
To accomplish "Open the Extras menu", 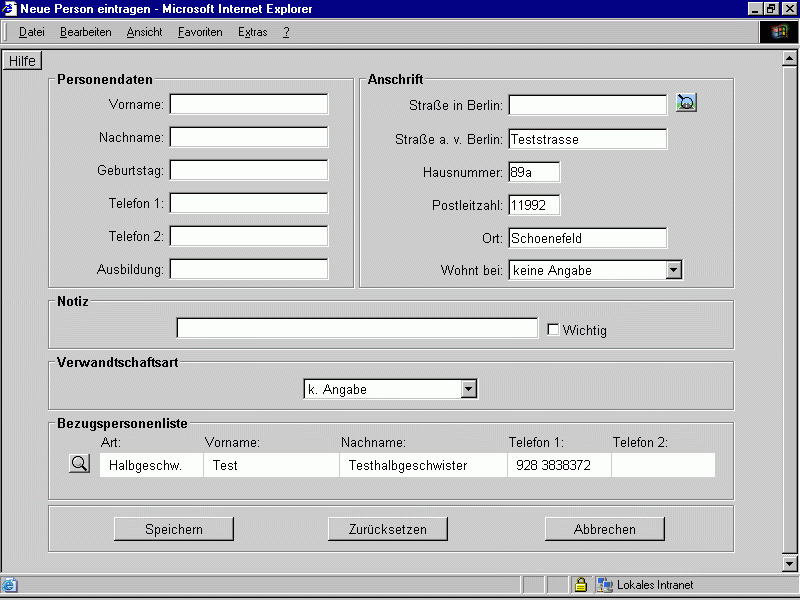I will [253, 32].
